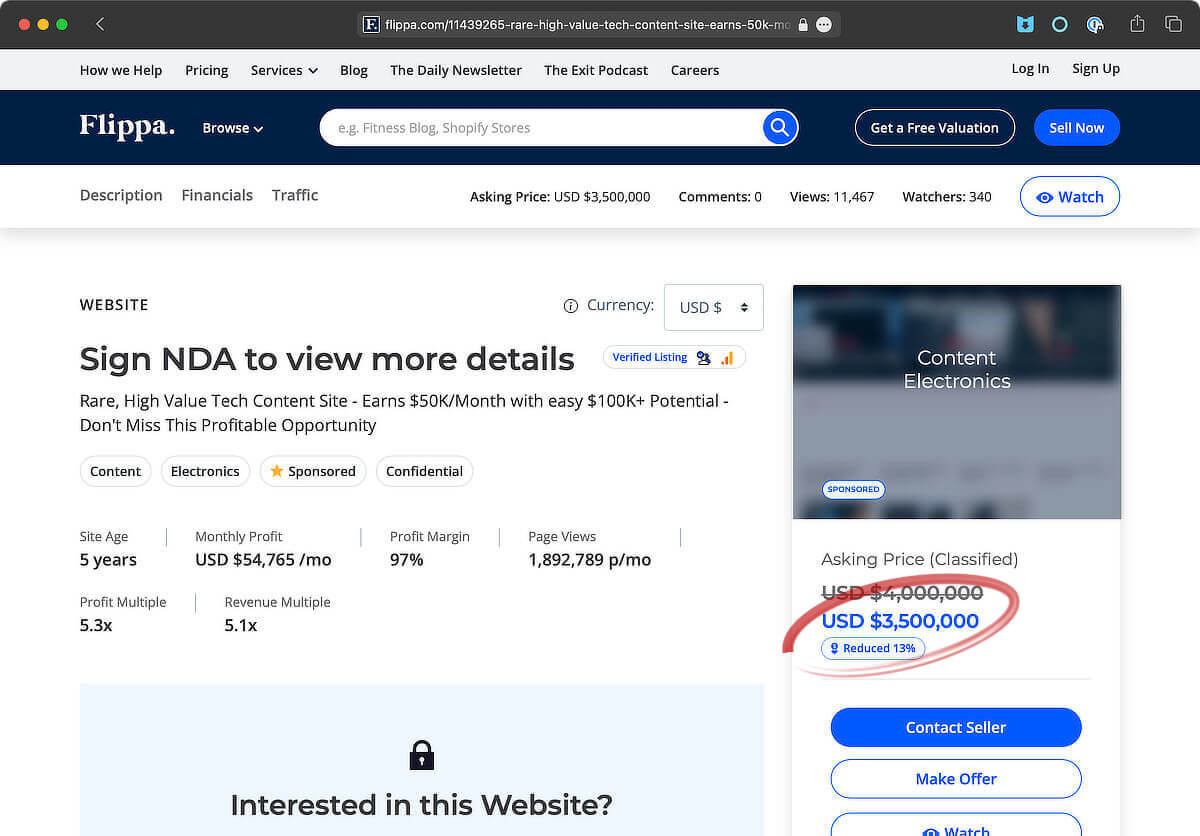
Task: Click the padlock icon in the address bar
Action: (803, 25)
